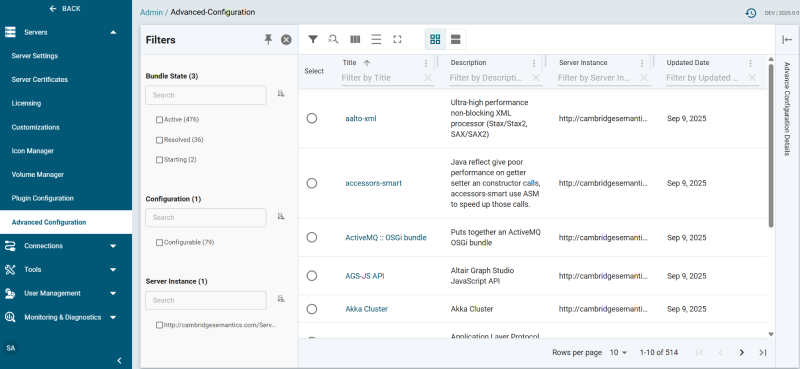Open Licensing page
The width and height of the screenshot is (800, 369).
click(x=26, y=103)
